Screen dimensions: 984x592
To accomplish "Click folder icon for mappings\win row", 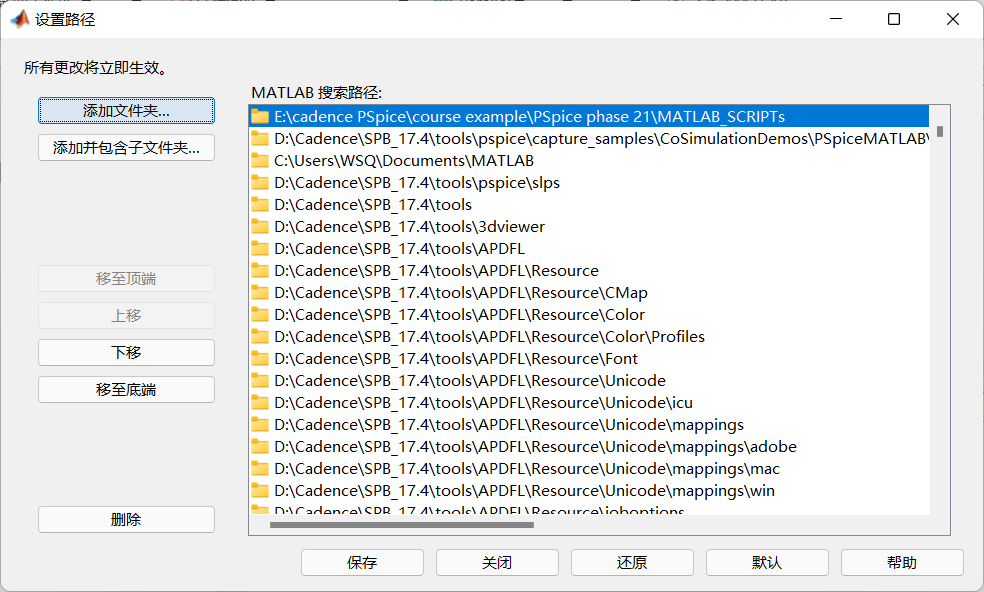I will click(260, 490).
